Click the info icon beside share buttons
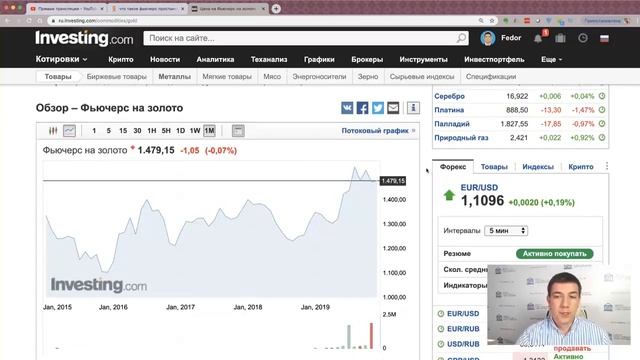The image size is (640, 360). click(x=413, y=108)
